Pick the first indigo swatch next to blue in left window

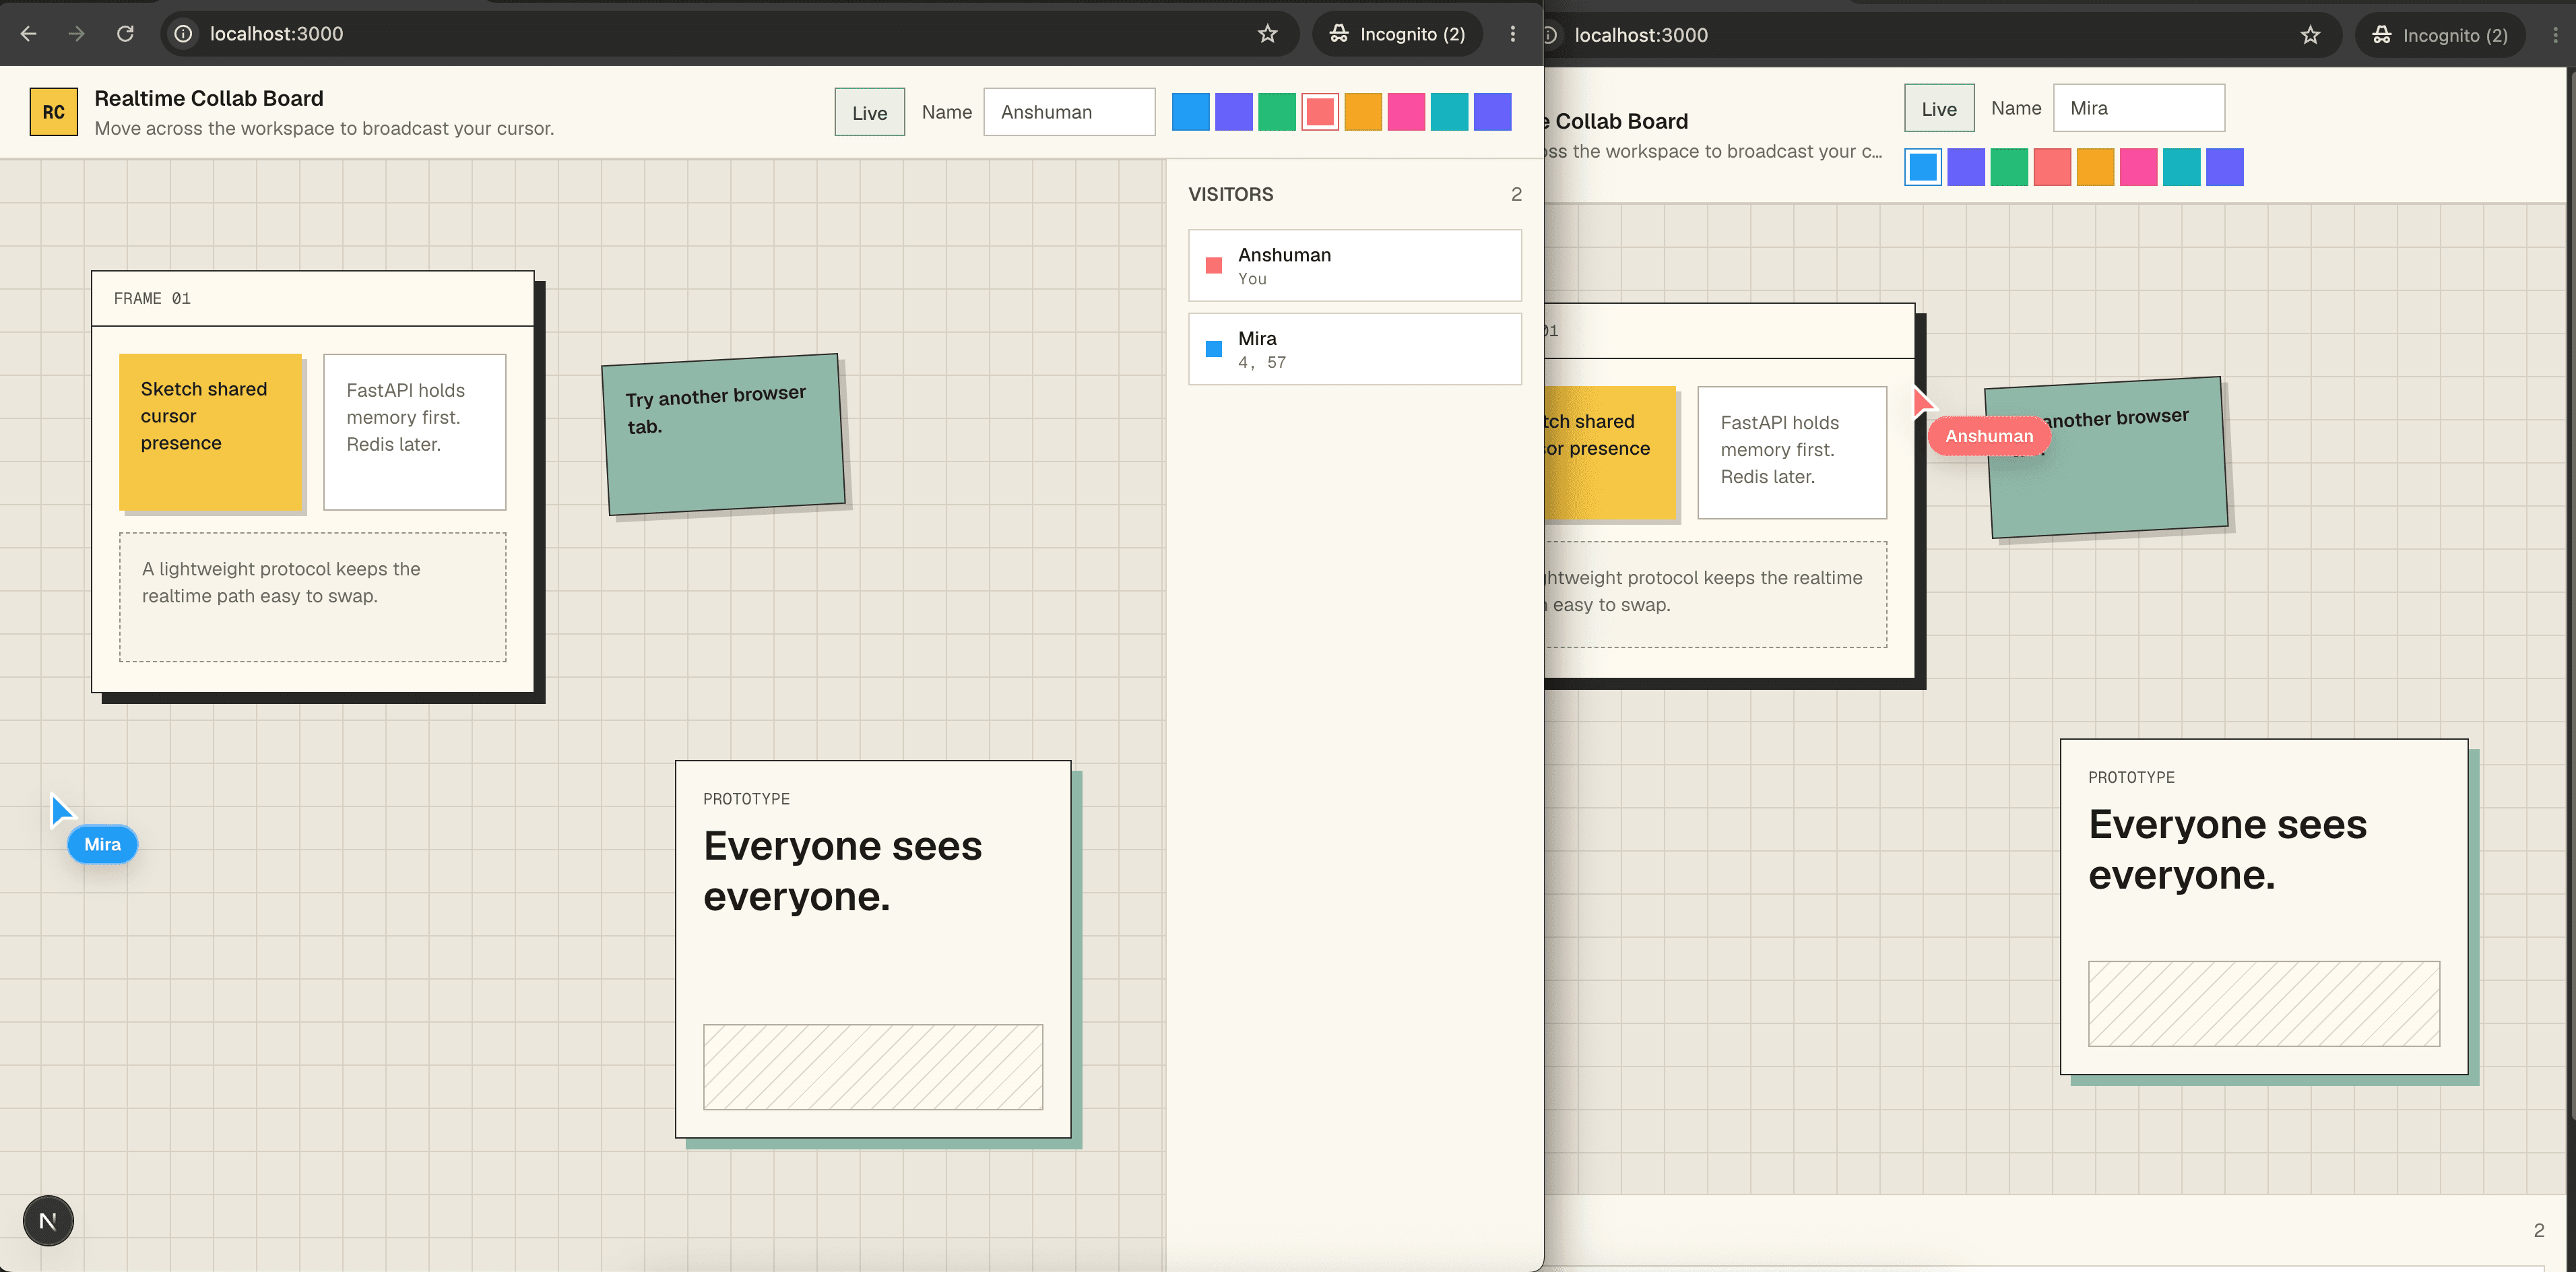(1233, 112)
